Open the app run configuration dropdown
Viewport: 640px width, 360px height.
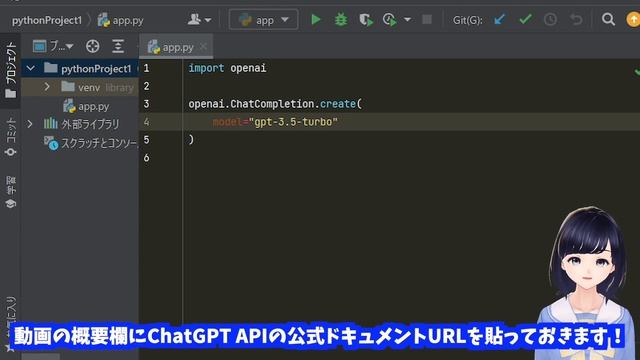pyautogui.click(x=264, y=20)
